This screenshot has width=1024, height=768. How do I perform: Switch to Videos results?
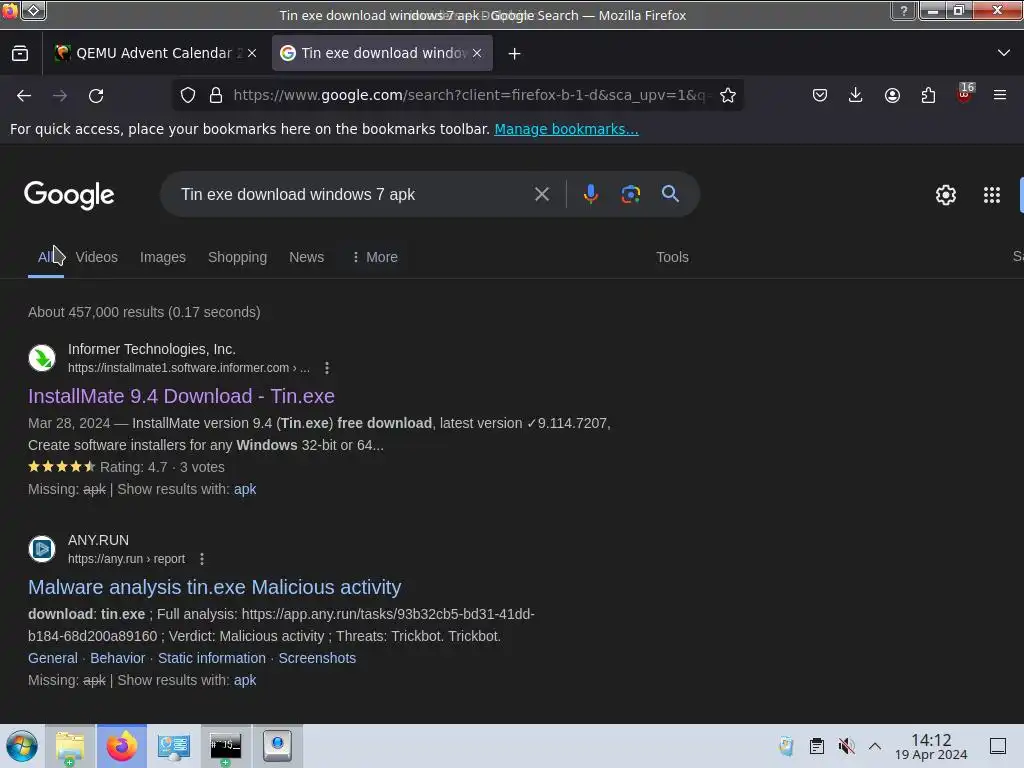tap(97, 257)
